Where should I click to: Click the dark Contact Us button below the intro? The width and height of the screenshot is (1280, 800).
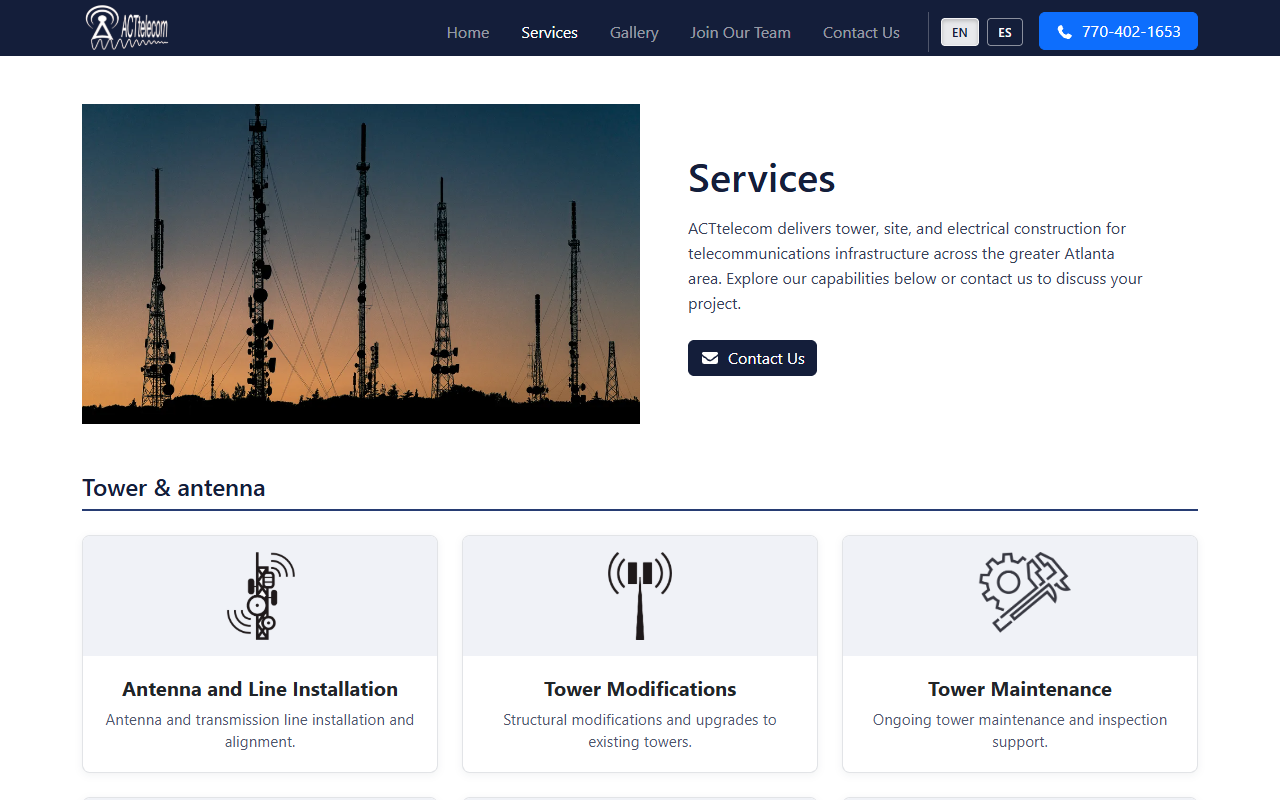click(752, 358)
